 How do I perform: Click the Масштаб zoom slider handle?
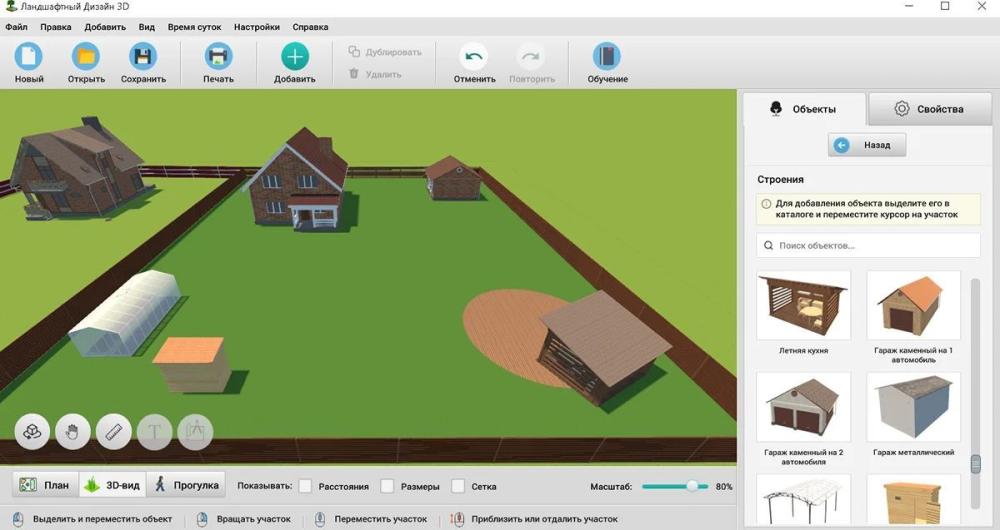click(x=692, y=486)
